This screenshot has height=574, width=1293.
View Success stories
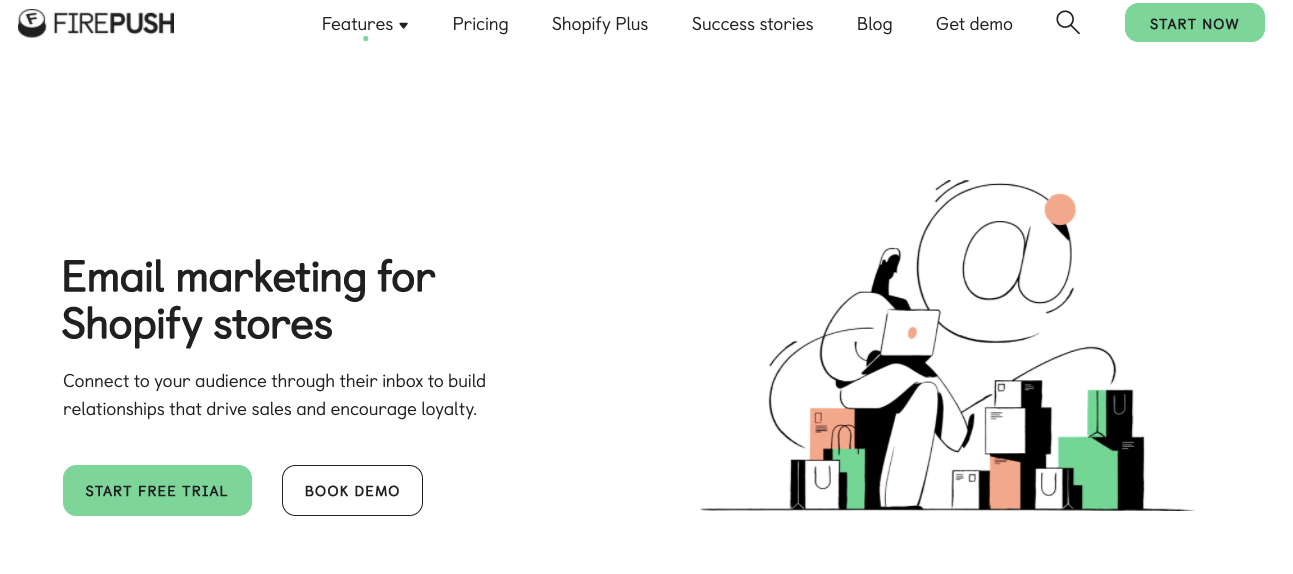pyautogui.click(x=753, y=24)
